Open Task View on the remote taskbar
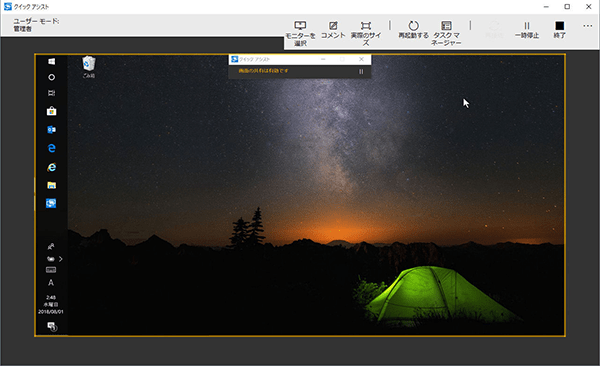 tap(51, 93)
